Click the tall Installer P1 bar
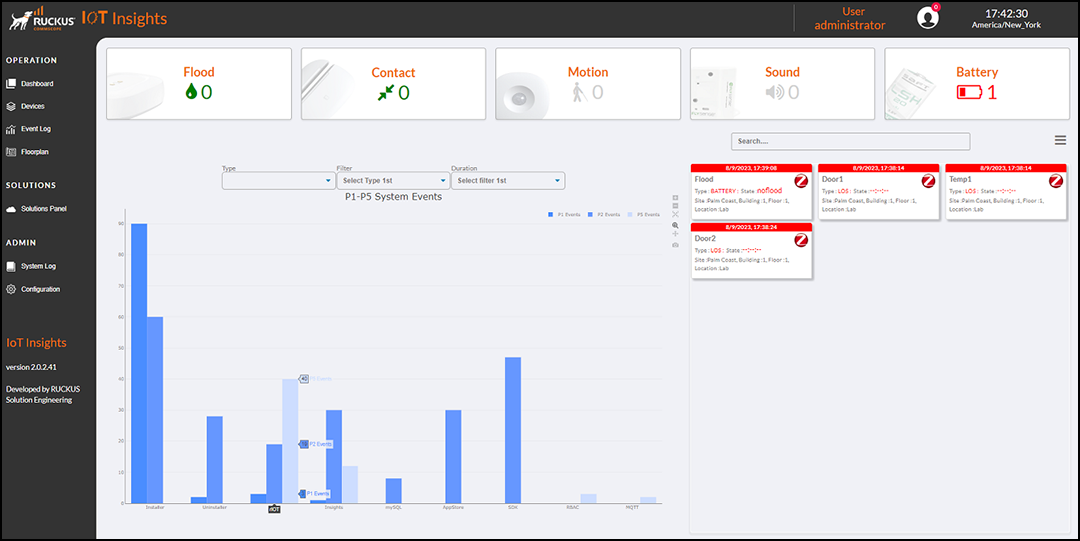 coord(139,363)
